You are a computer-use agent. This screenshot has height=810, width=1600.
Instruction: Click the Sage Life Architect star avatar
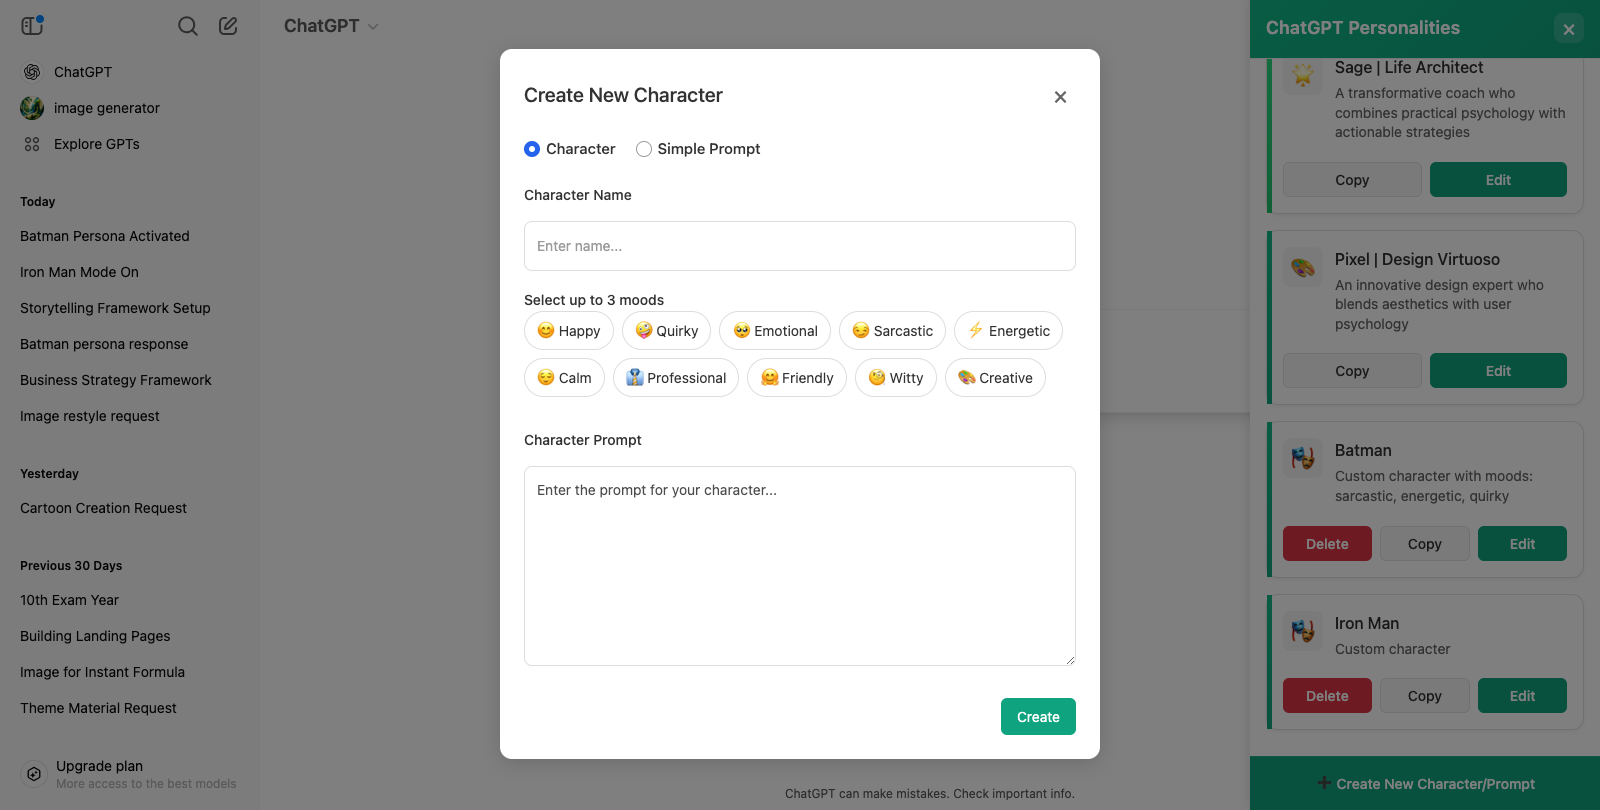[1303, 75]
